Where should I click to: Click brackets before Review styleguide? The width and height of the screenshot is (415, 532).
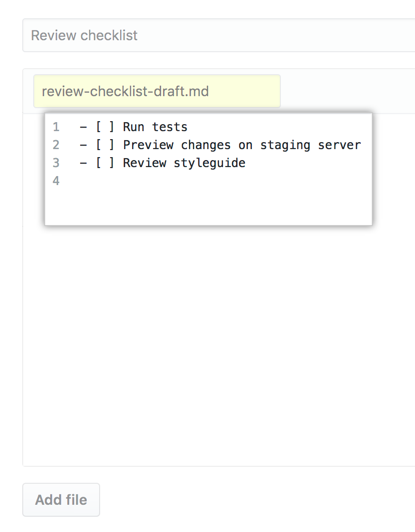(x=105, y=163)
